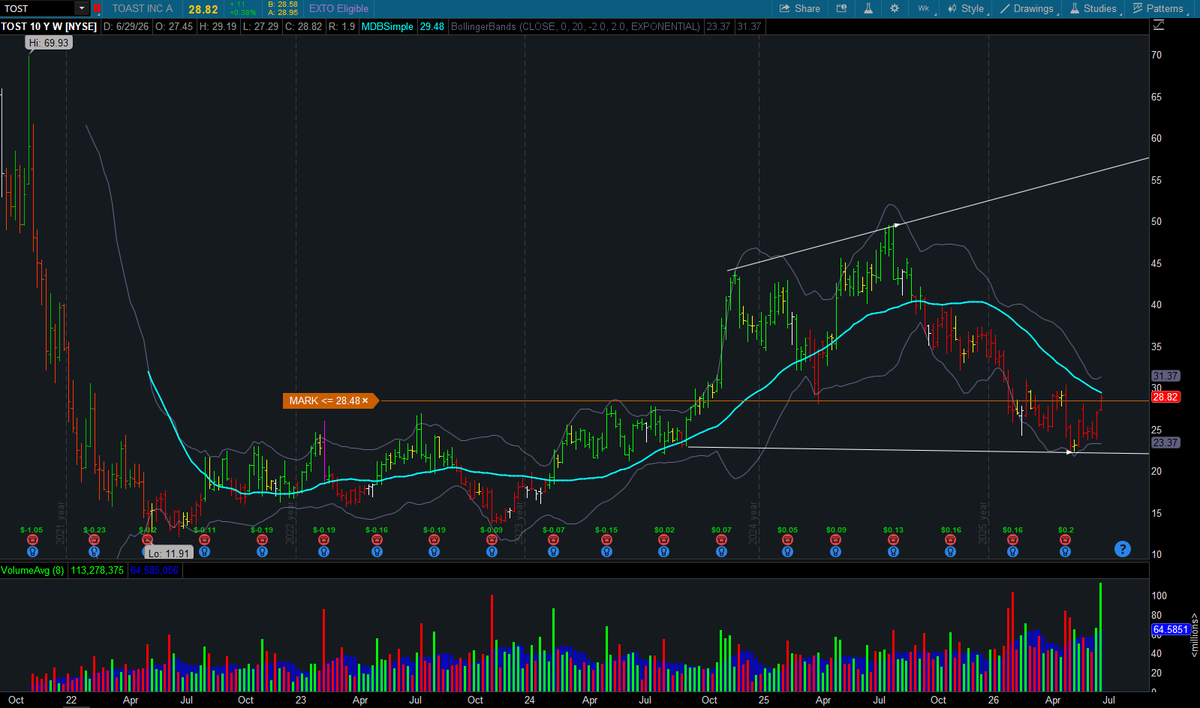Click the 28.82 orange price axis marker
The image size is (1200, 708).
[x=1165, y=397]
